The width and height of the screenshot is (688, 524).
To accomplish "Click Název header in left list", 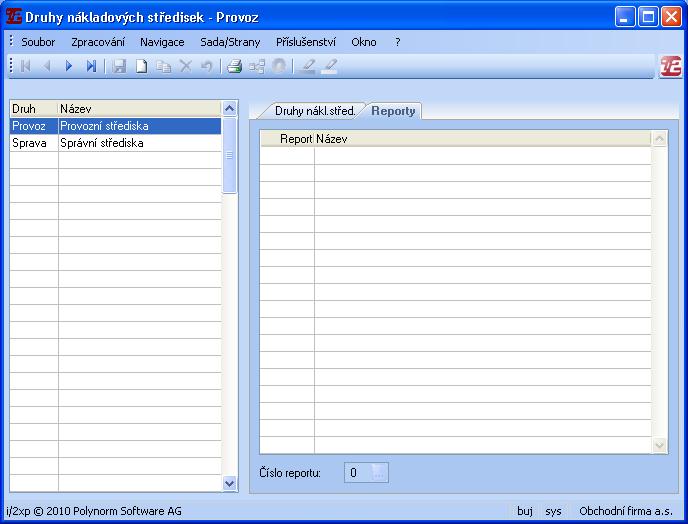I will click(140, 109).
